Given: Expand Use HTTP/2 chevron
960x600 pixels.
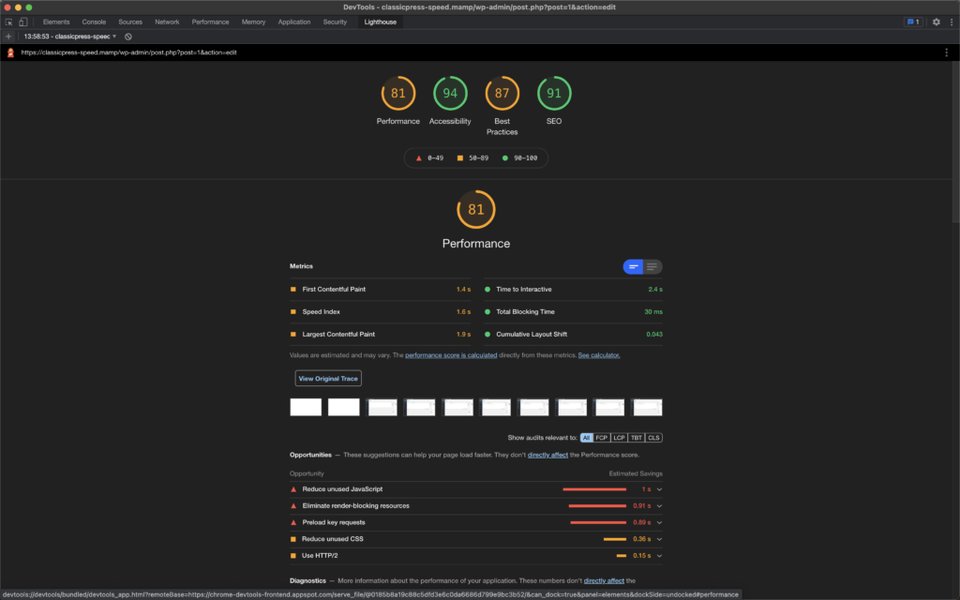Looking at the screenshot, I should 659,556.
